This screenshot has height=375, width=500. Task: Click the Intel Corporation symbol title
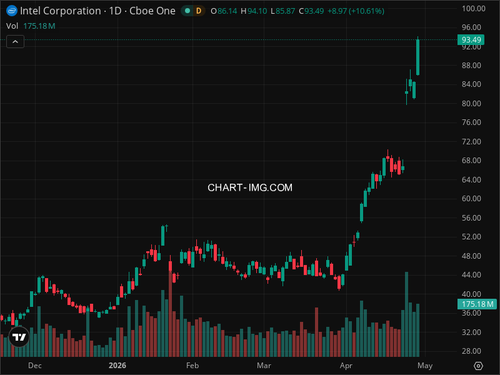point(97,11)
